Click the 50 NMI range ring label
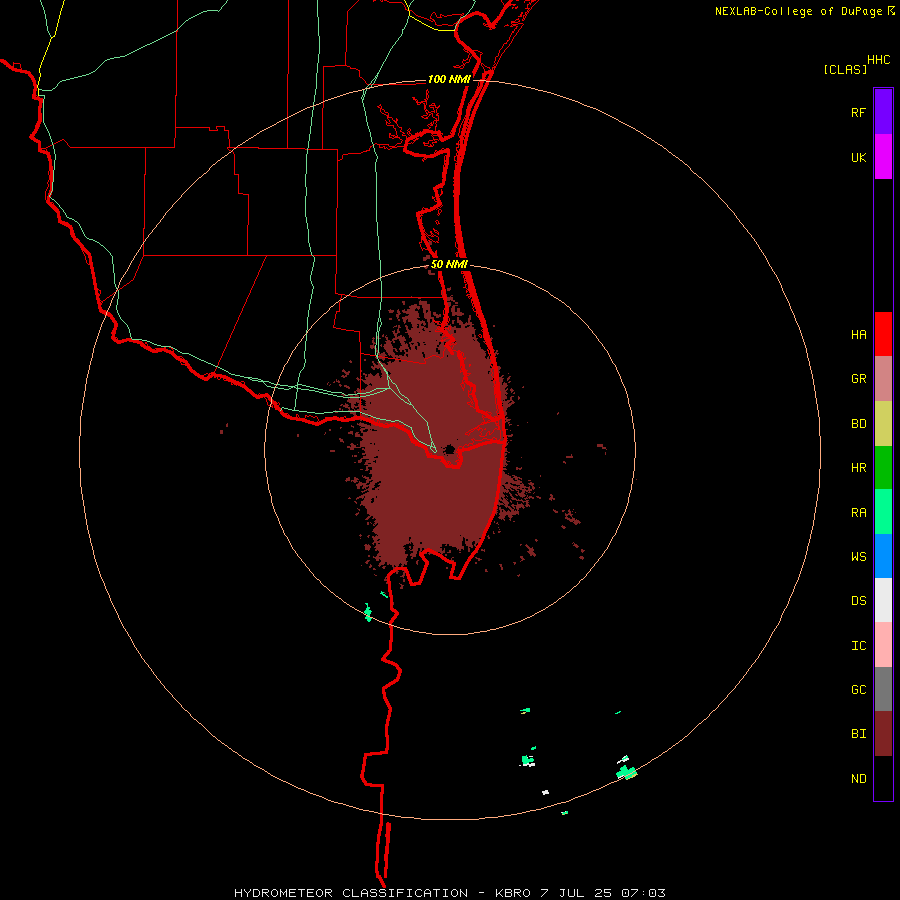This screenshot has height=900, width=900. (x=449, y=265)
